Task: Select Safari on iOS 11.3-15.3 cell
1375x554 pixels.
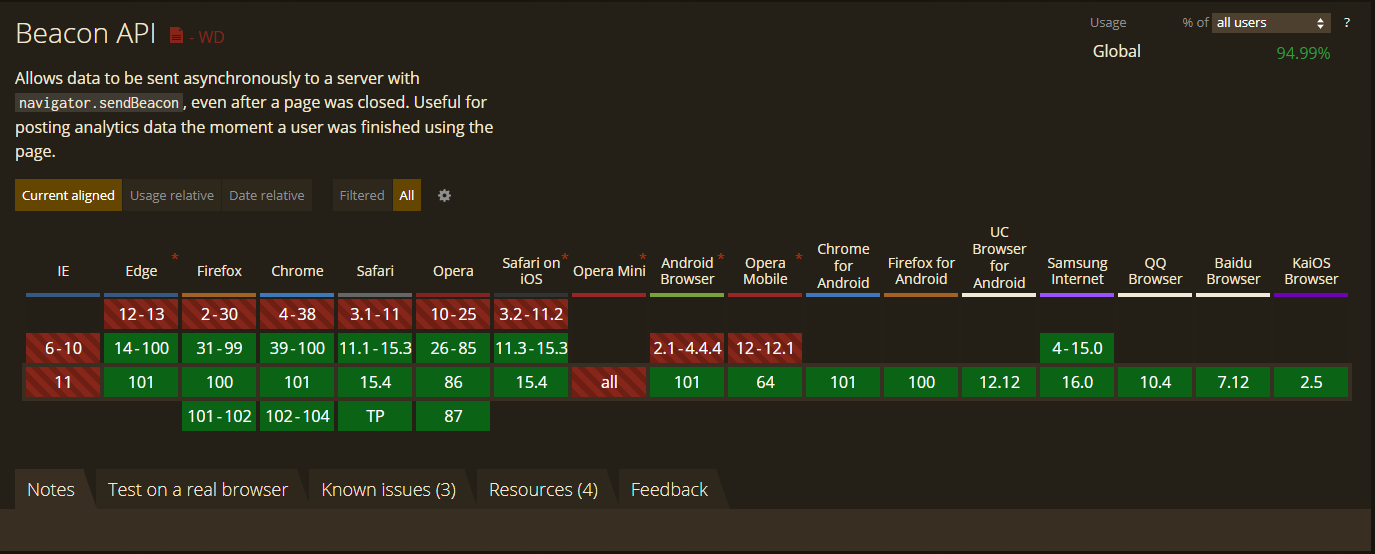Action: pos(531,348)
